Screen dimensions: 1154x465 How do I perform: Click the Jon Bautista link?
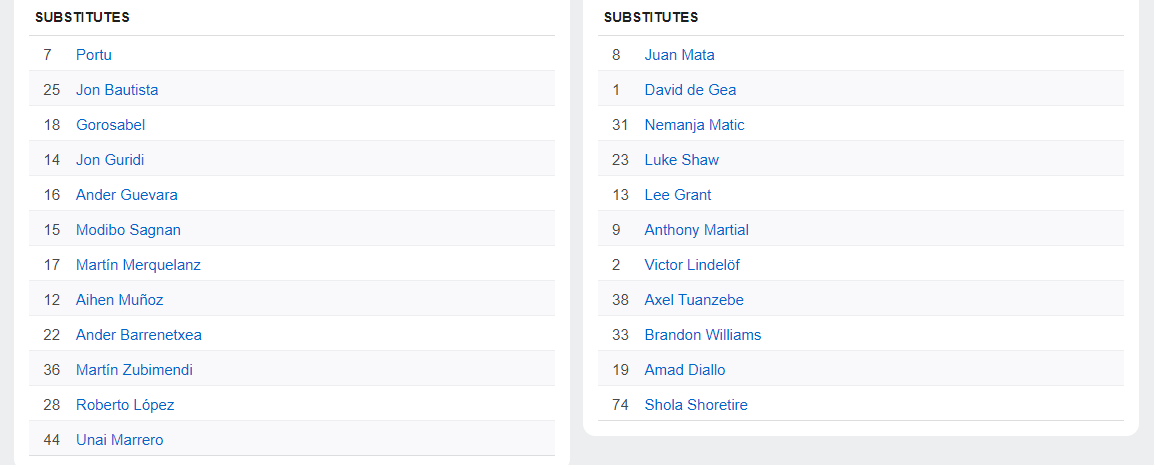(117, 90)
